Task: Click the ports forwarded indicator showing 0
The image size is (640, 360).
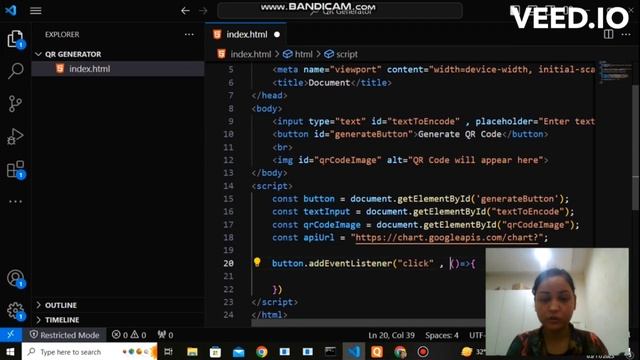Action: point(165,335)
